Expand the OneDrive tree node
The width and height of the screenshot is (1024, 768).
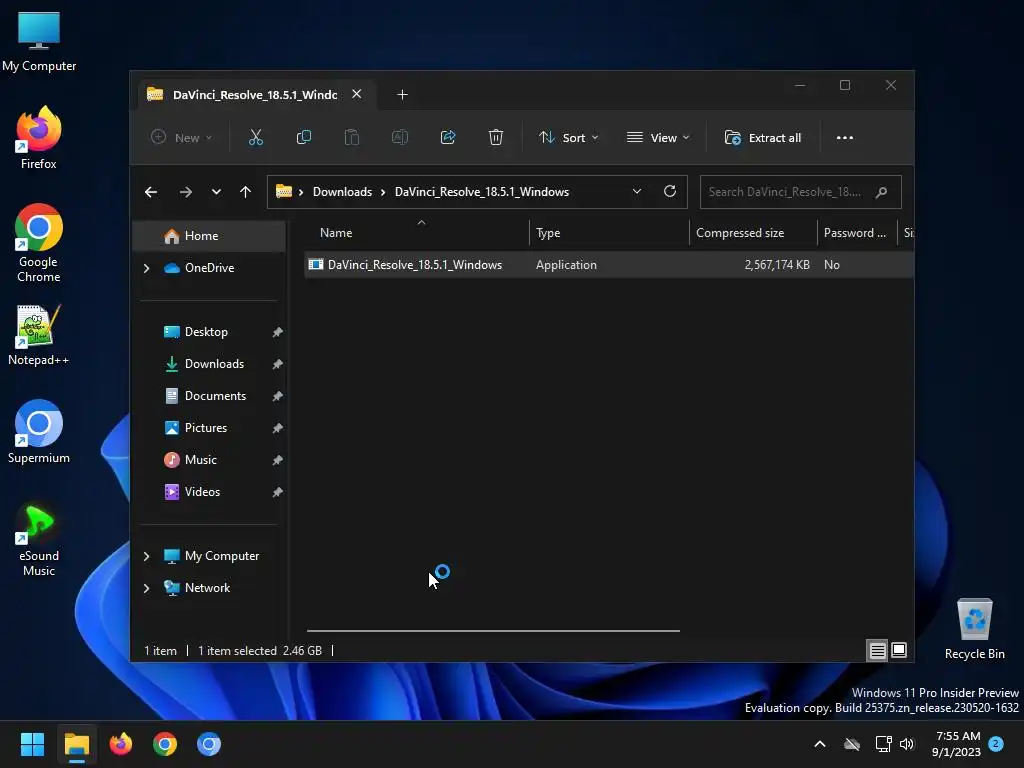click(x=146, y=268)
